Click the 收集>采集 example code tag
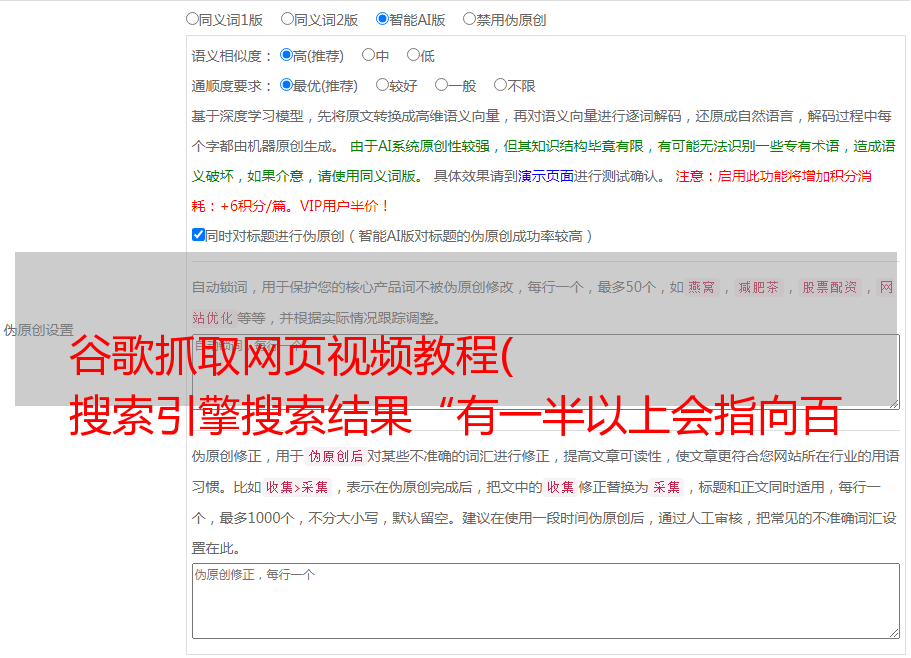The width and height of the screenshot is (911, 658). click(x=297, y=488)
